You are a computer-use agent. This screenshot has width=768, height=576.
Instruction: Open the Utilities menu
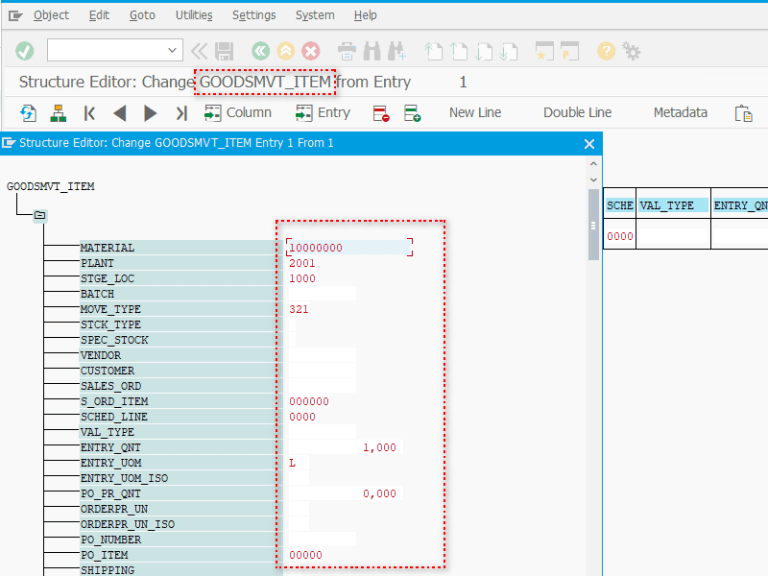194,15
